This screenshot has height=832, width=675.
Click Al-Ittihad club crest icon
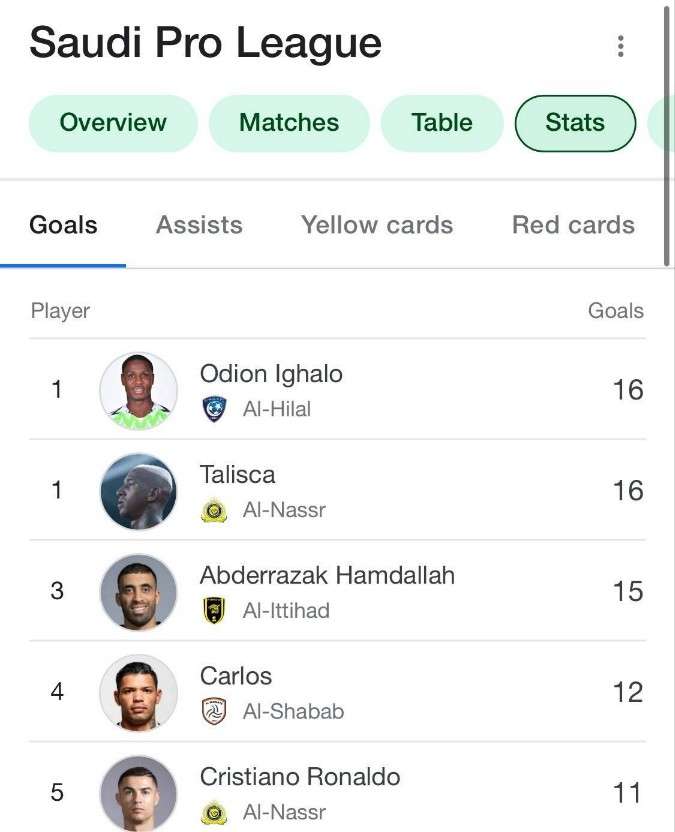click(x=214, y=610)
